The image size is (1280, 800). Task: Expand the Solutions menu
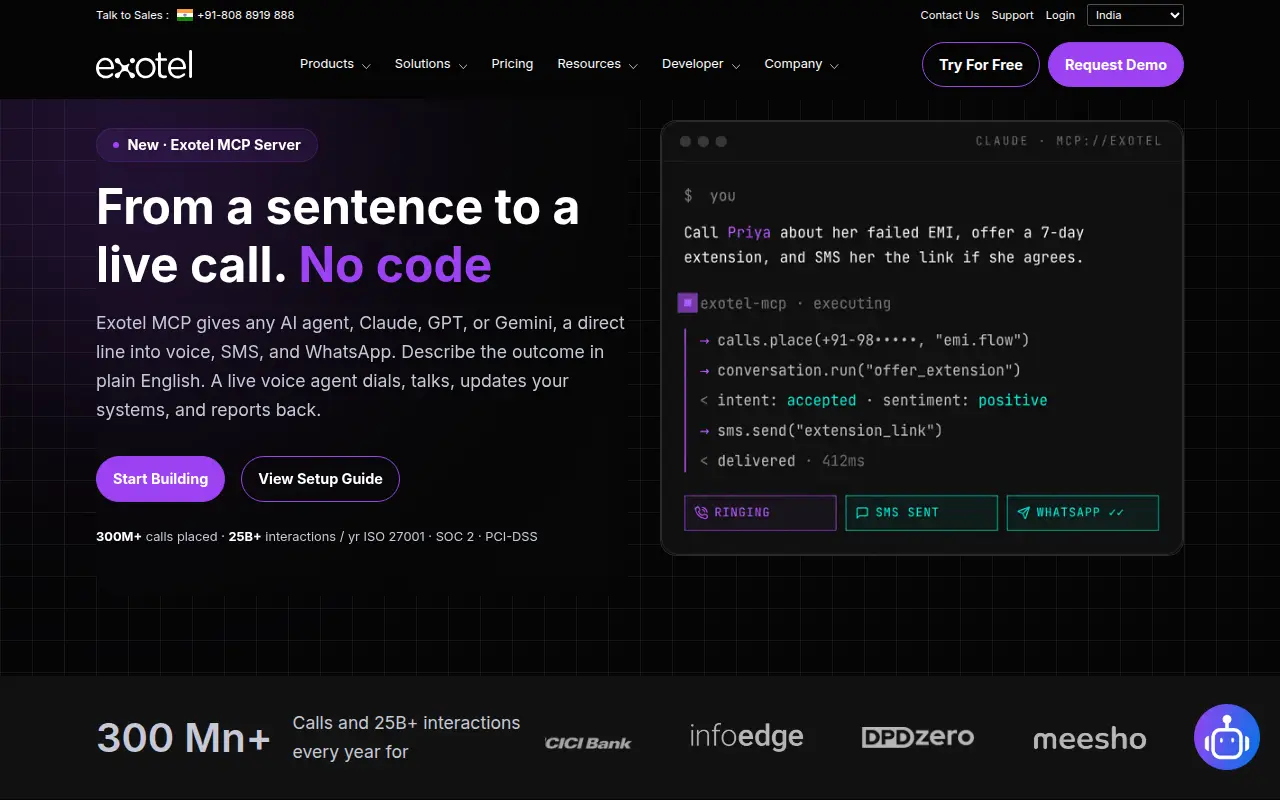pos(431,64)
